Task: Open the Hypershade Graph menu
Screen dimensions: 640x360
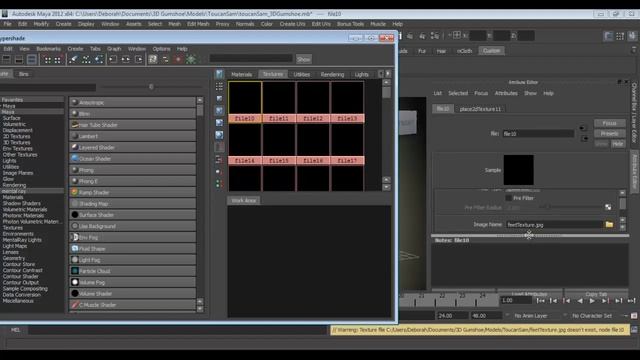Action: tap(114, 49)
